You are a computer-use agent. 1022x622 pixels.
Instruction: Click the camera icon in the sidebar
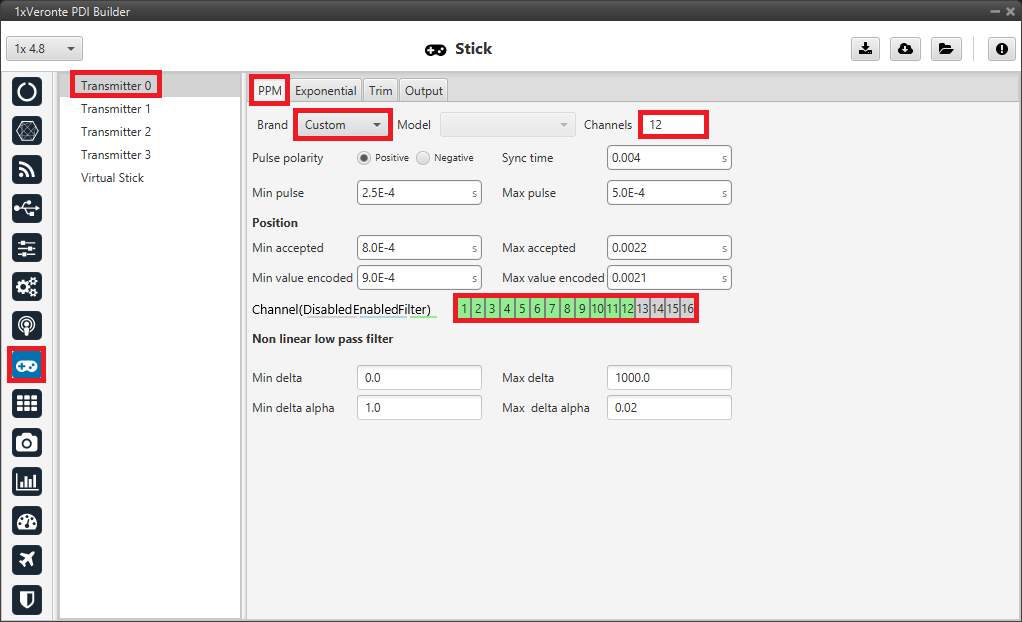tap(27, 442)
